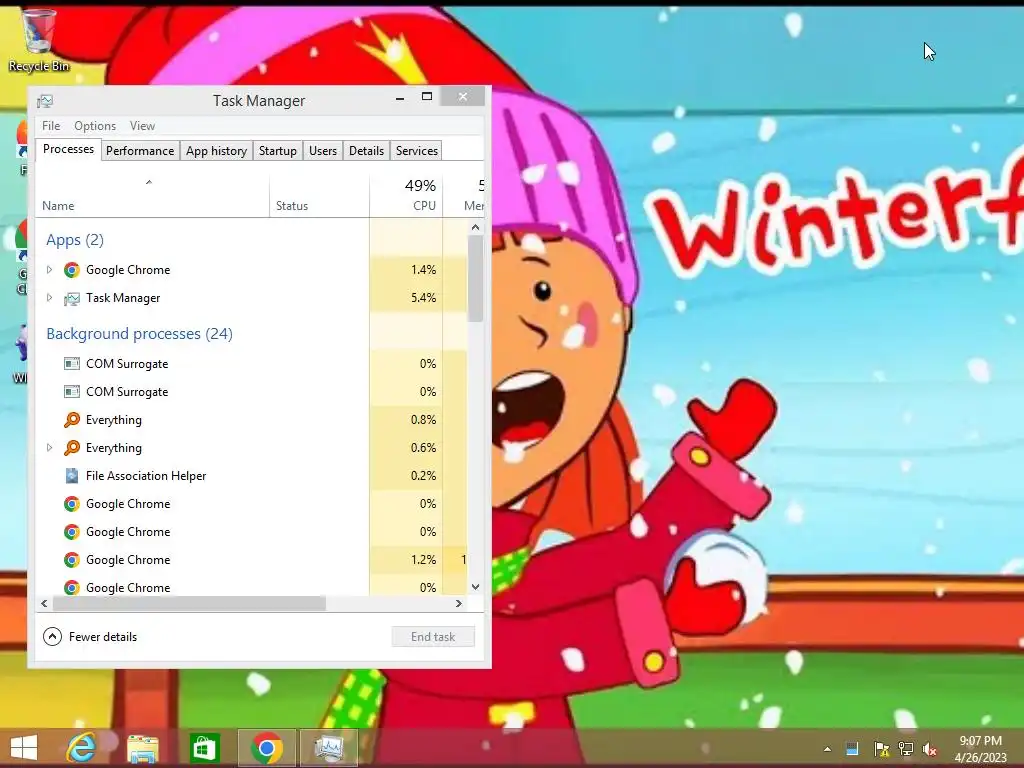Click the vertical scrollbar down arrow

[x=475, y=587]
